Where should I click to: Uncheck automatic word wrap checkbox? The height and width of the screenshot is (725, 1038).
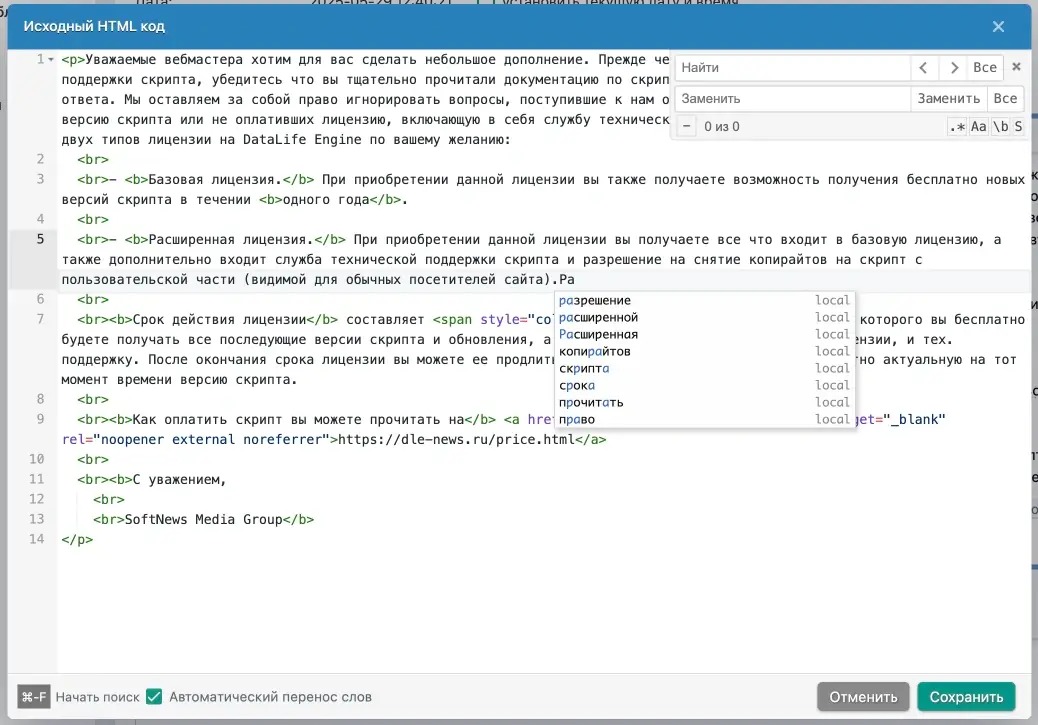click(154, 696)
